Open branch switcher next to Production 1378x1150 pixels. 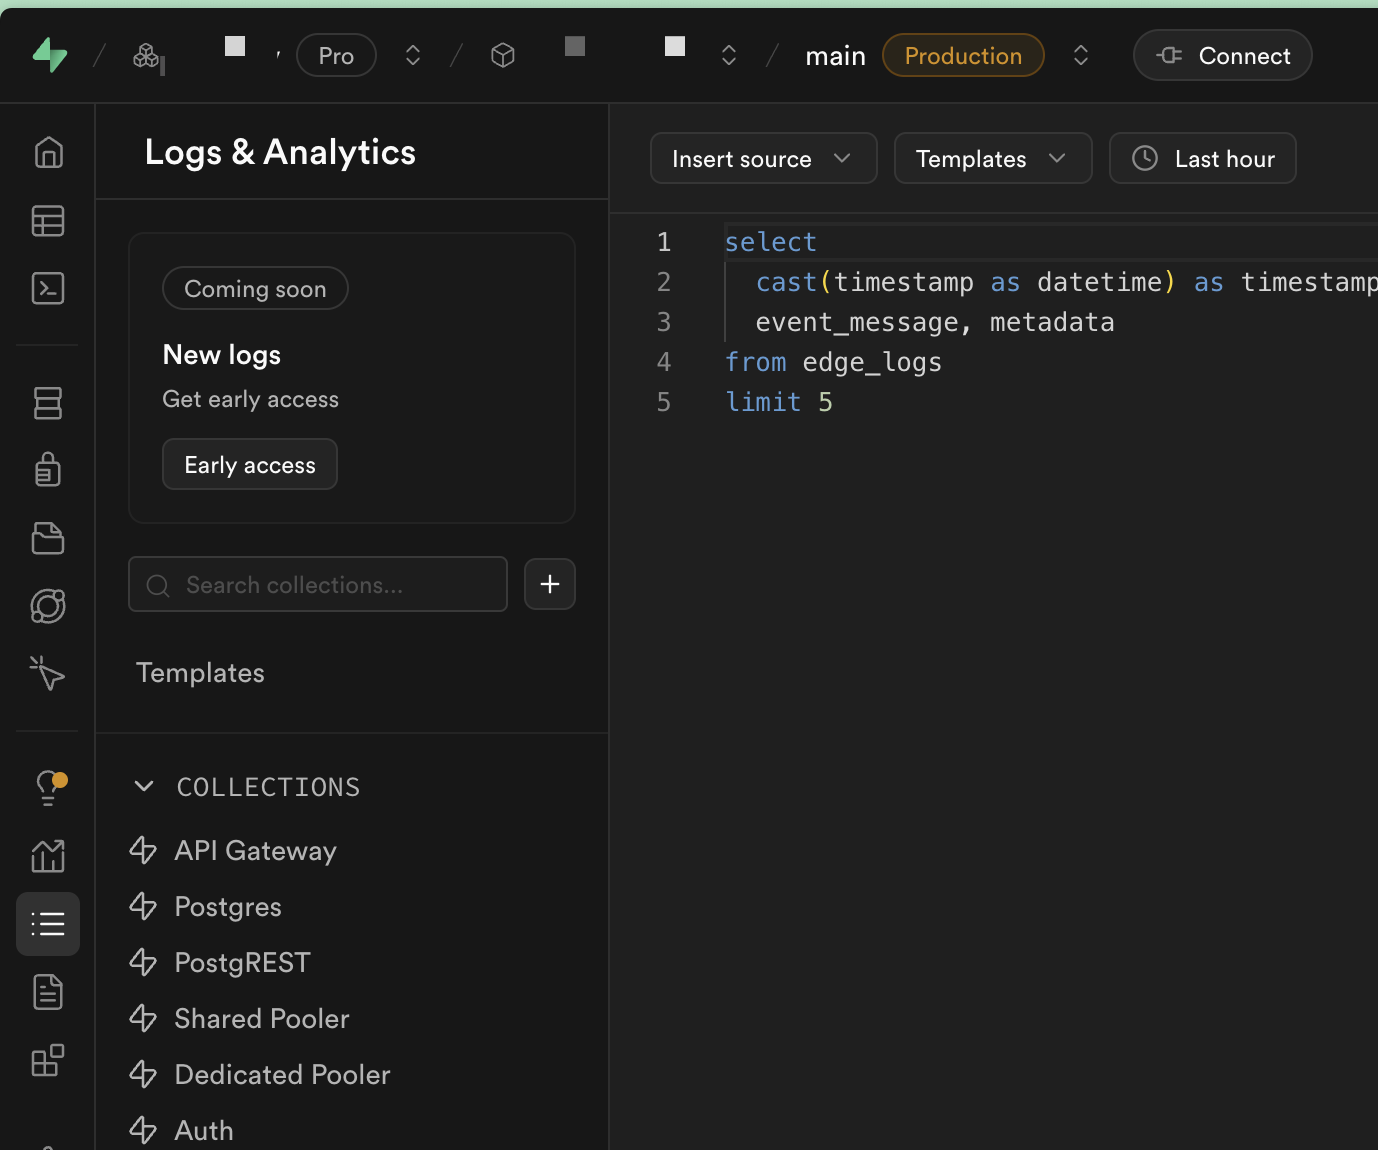pos(1080,55)
